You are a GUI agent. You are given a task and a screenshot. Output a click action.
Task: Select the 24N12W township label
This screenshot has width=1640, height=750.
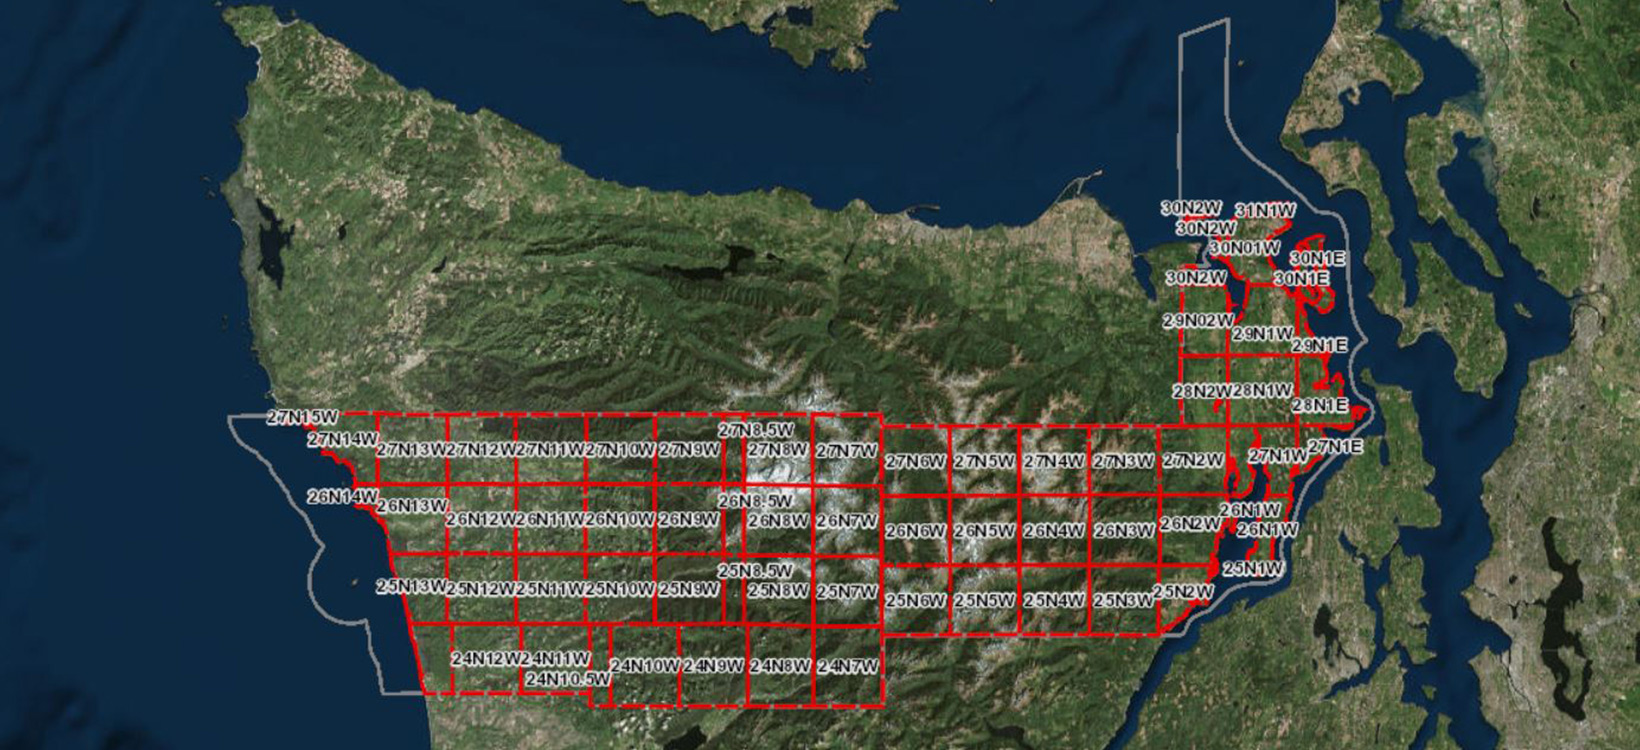point(485,659)
